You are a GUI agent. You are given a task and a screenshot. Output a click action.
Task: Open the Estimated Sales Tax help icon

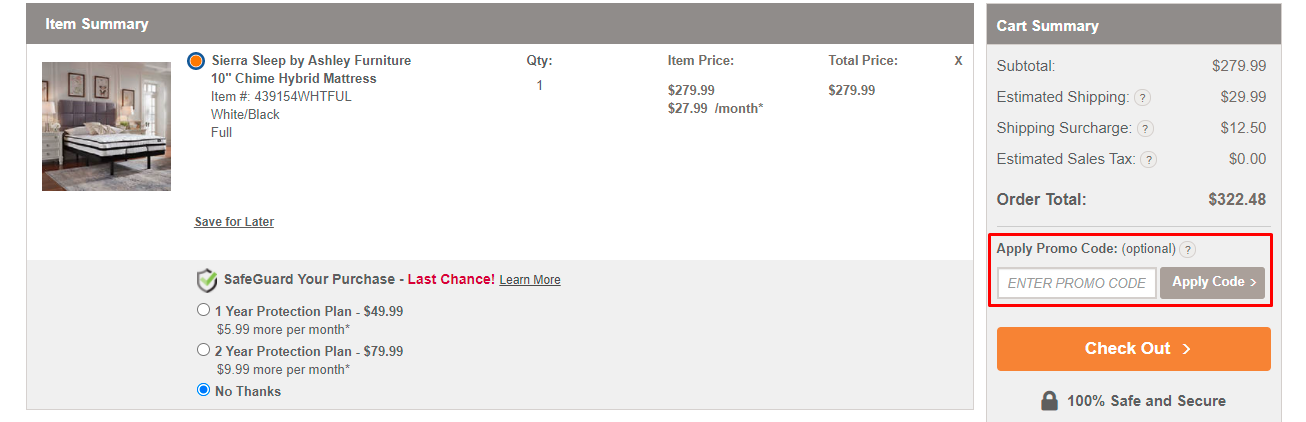1149,160
